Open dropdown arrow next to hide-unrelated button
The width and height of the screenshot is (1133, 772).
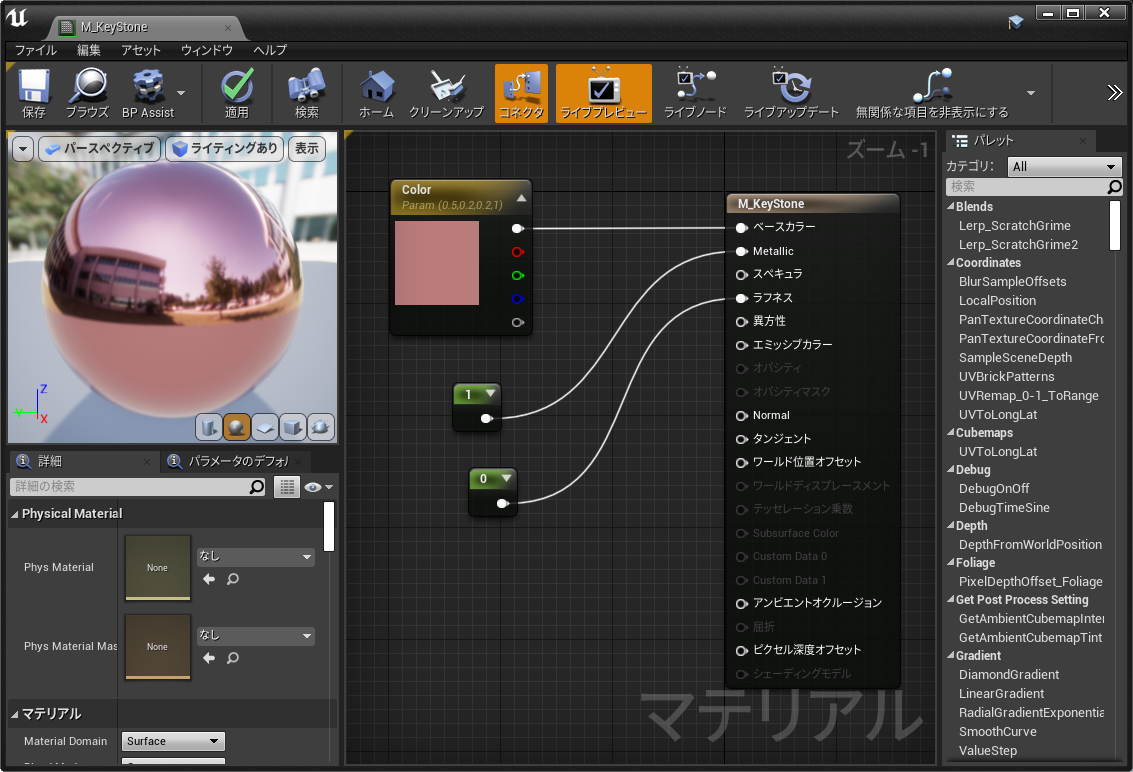(1031, 93)
